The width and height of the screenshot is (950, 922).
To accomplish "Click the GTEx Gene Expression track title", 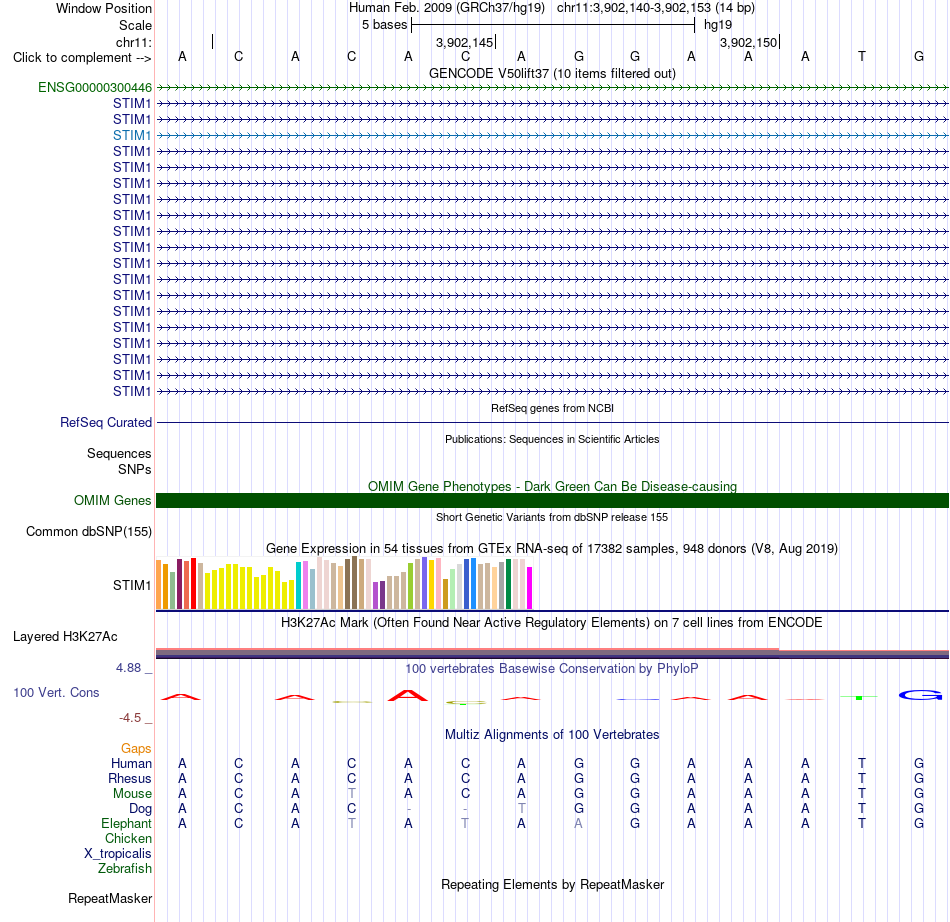I will click(x=552, y=549).
